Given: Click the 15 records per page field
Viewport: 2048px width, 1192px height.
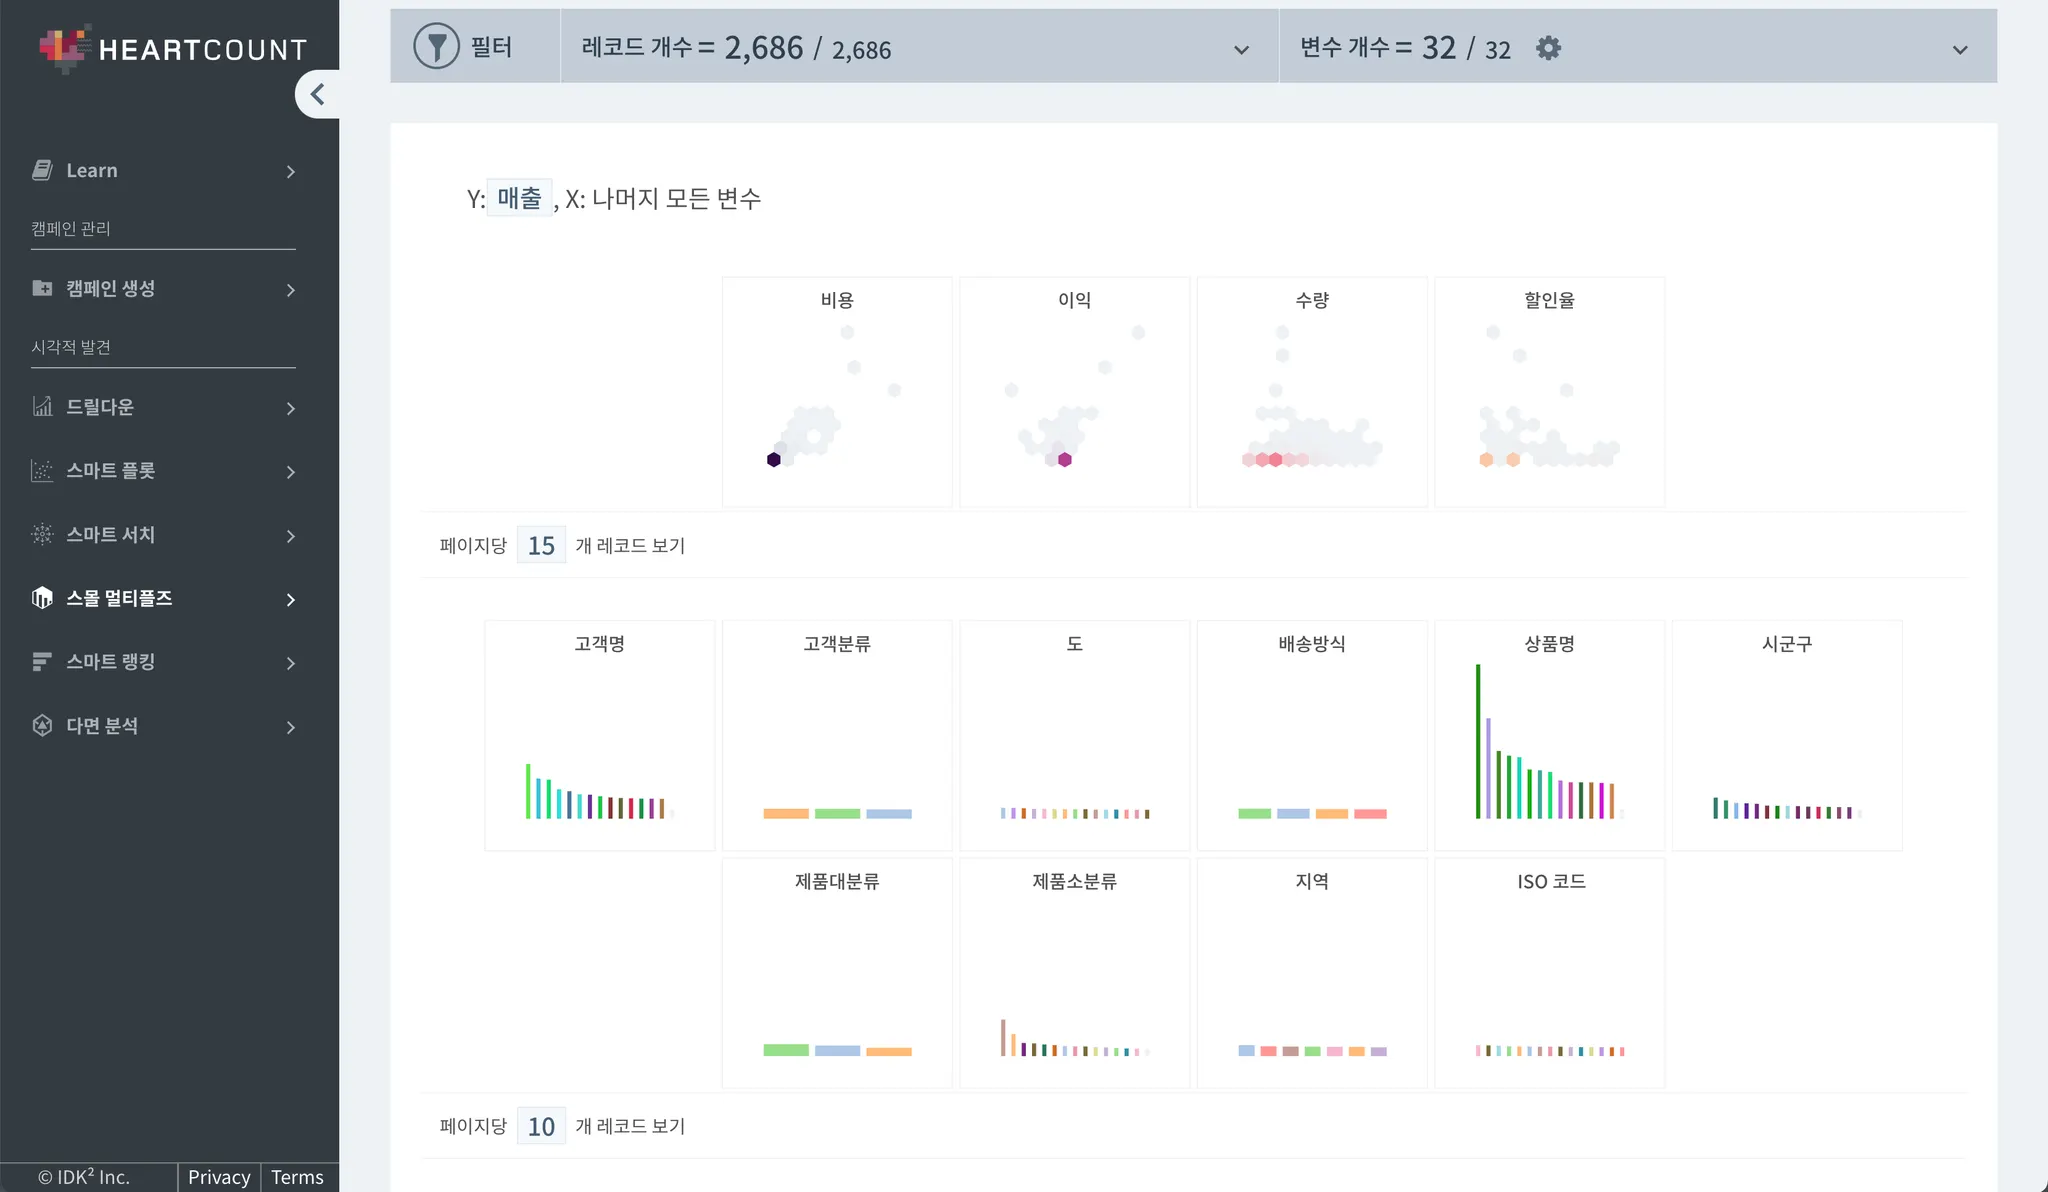Looking at the screenshot, I should pyautogui.click(x=541, y=545).
